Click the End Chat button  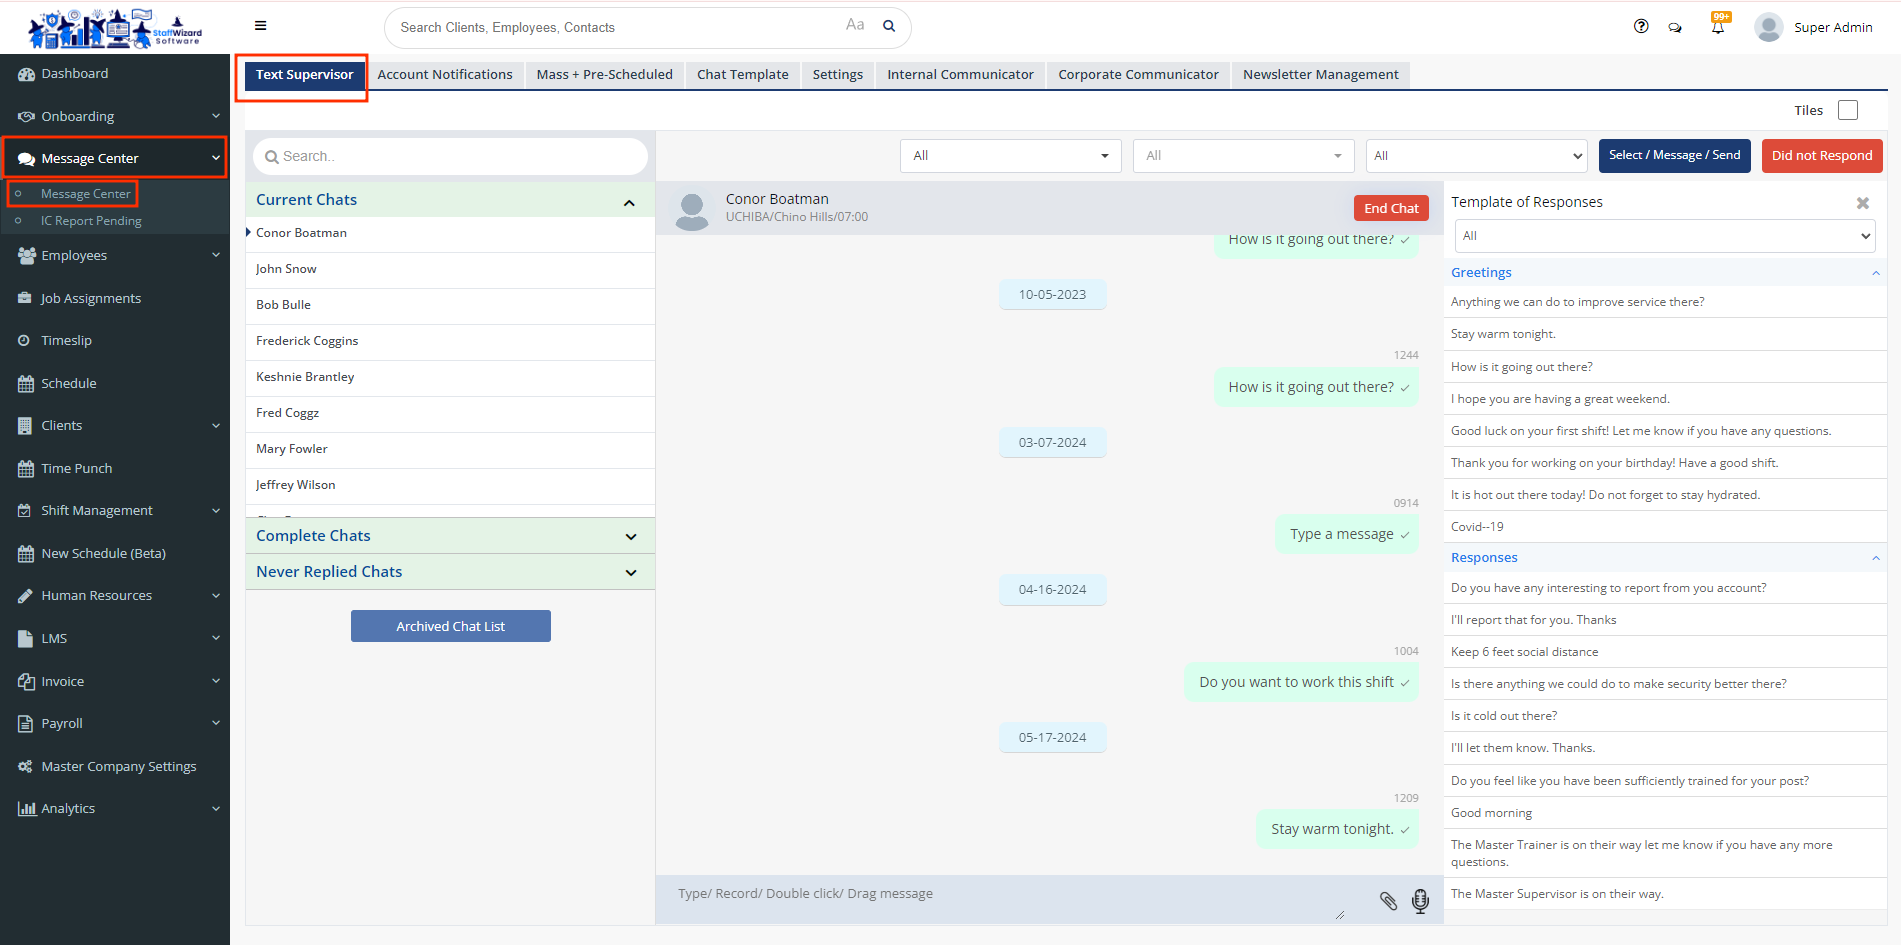(1391, 208)
